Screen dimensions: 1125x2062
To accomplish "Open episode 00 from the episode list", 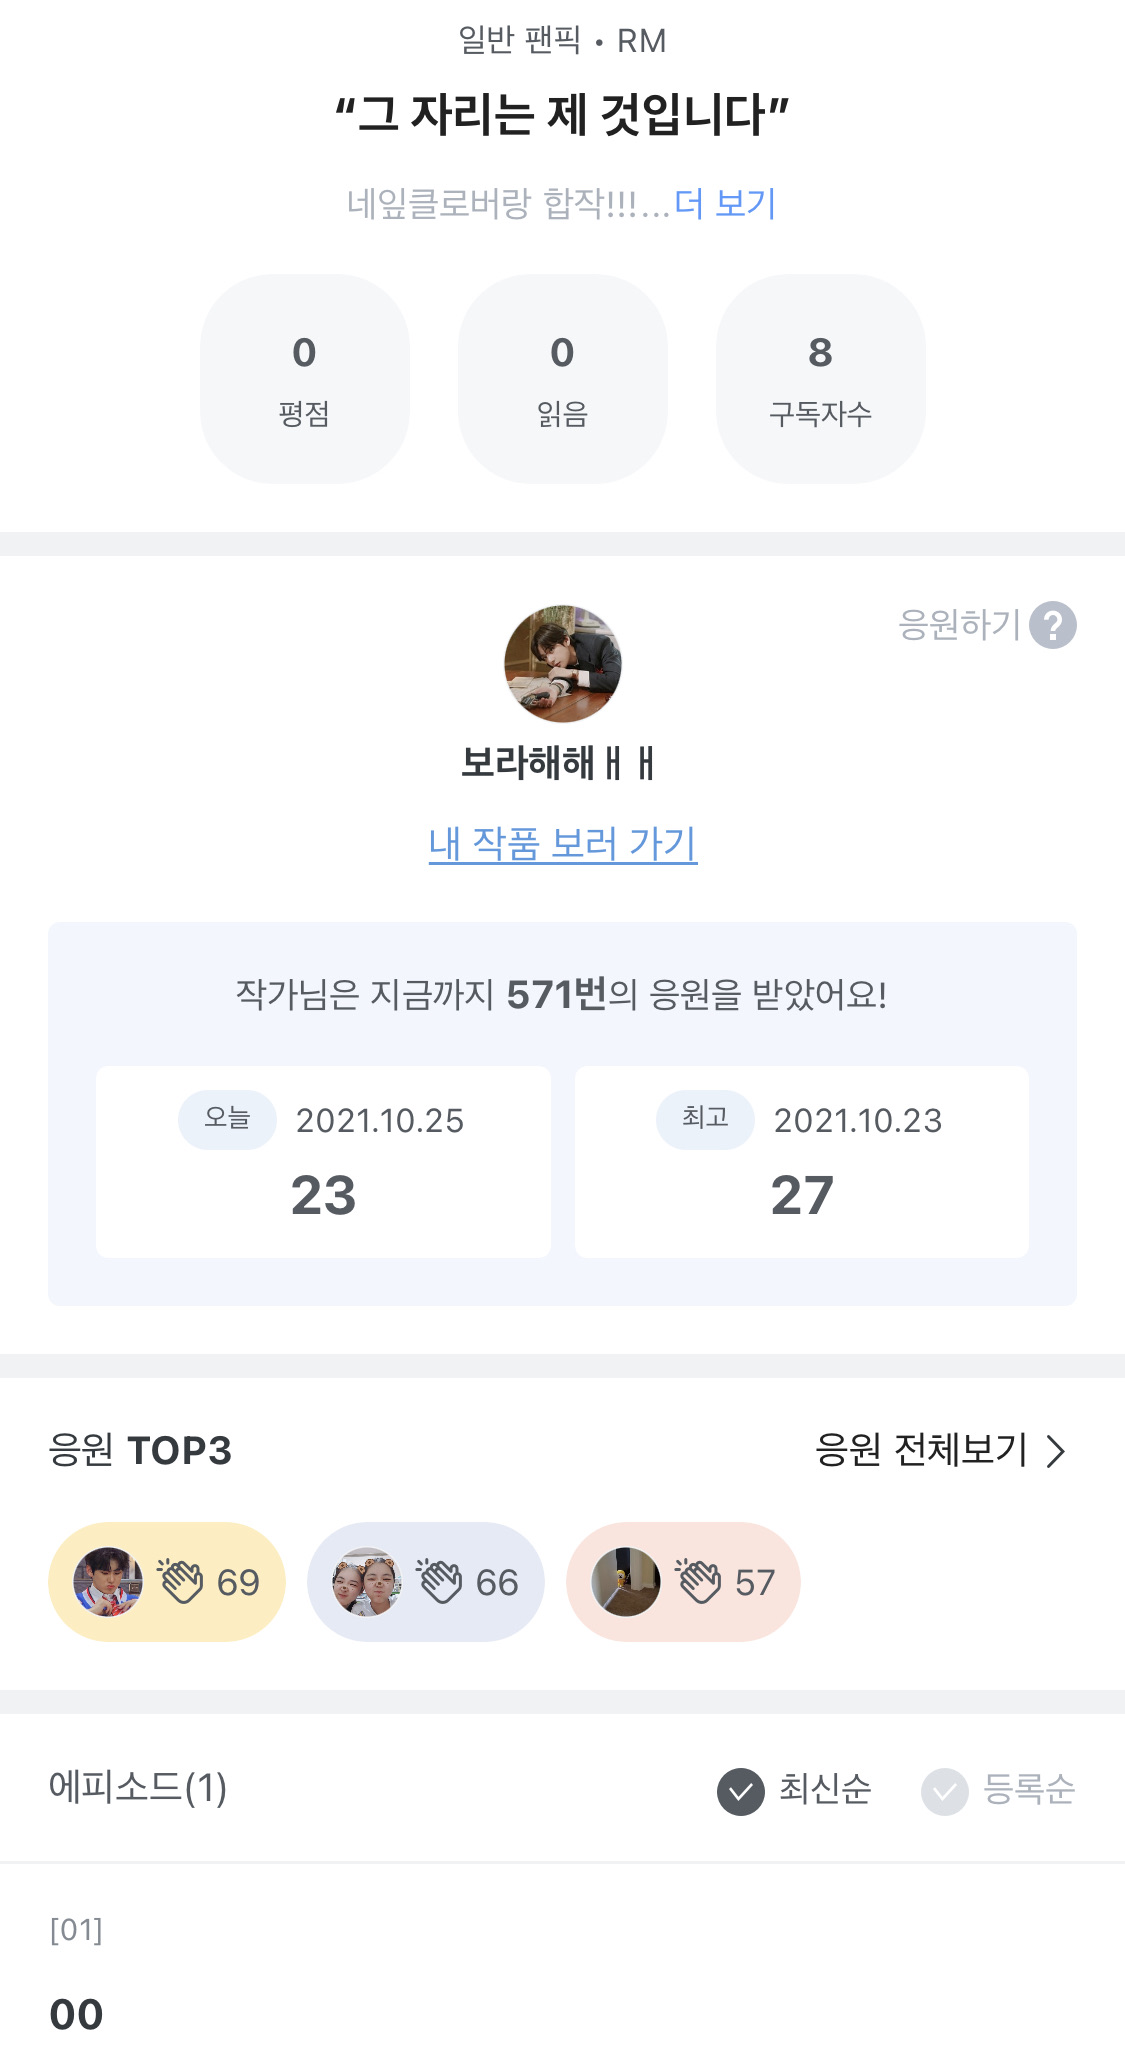I will [77, 2014].
